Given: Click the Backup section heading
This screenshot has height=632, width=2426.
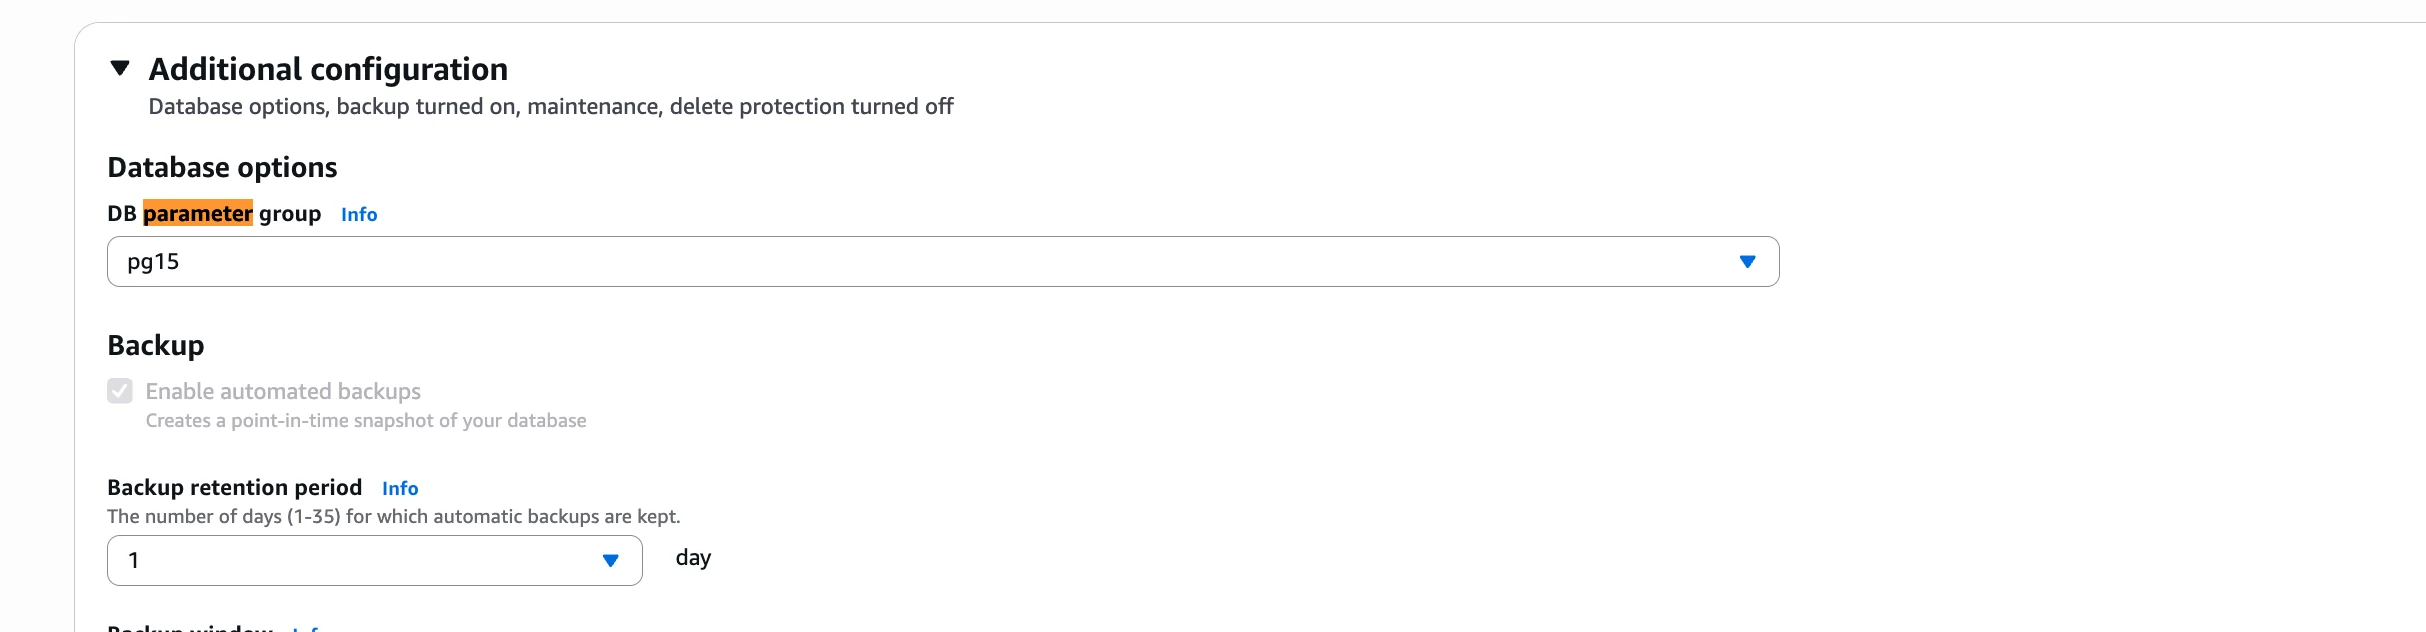Looking at the screenshot, I should coord(156,345).
